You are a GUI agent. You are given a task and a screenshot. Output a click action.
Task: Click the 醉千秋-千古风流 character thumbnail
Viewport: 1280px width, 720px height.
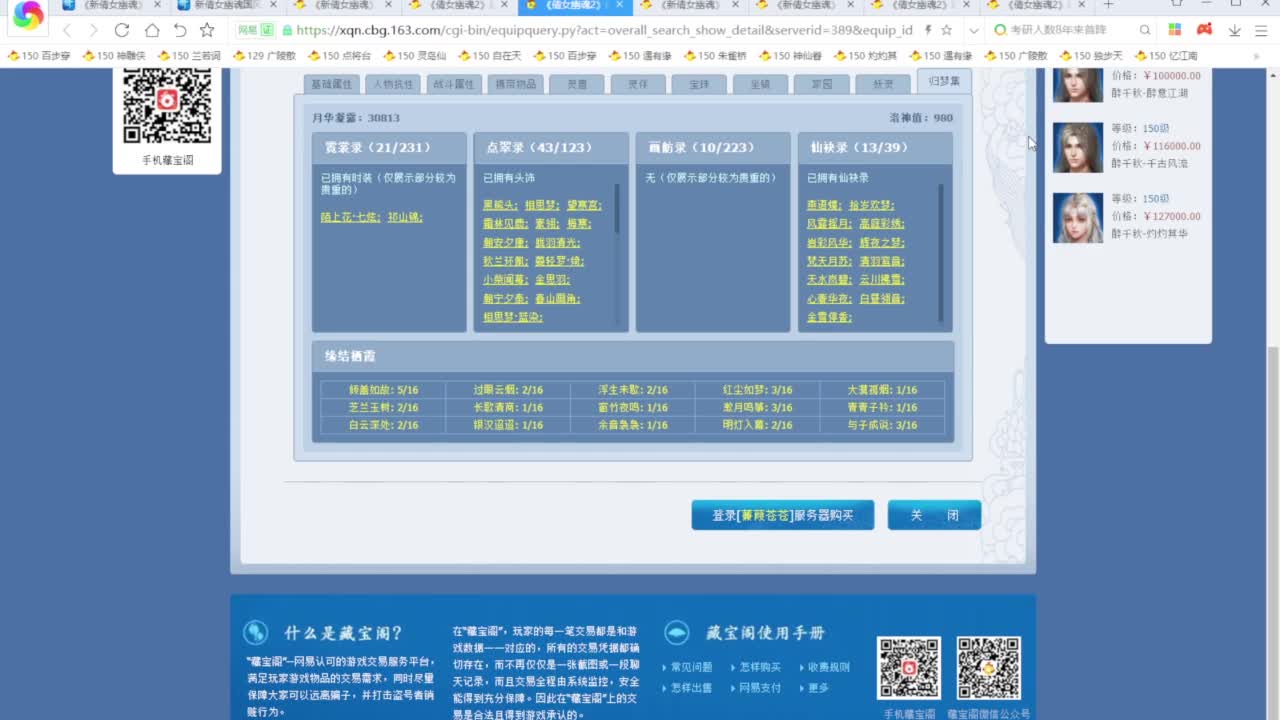(1078, 147)
